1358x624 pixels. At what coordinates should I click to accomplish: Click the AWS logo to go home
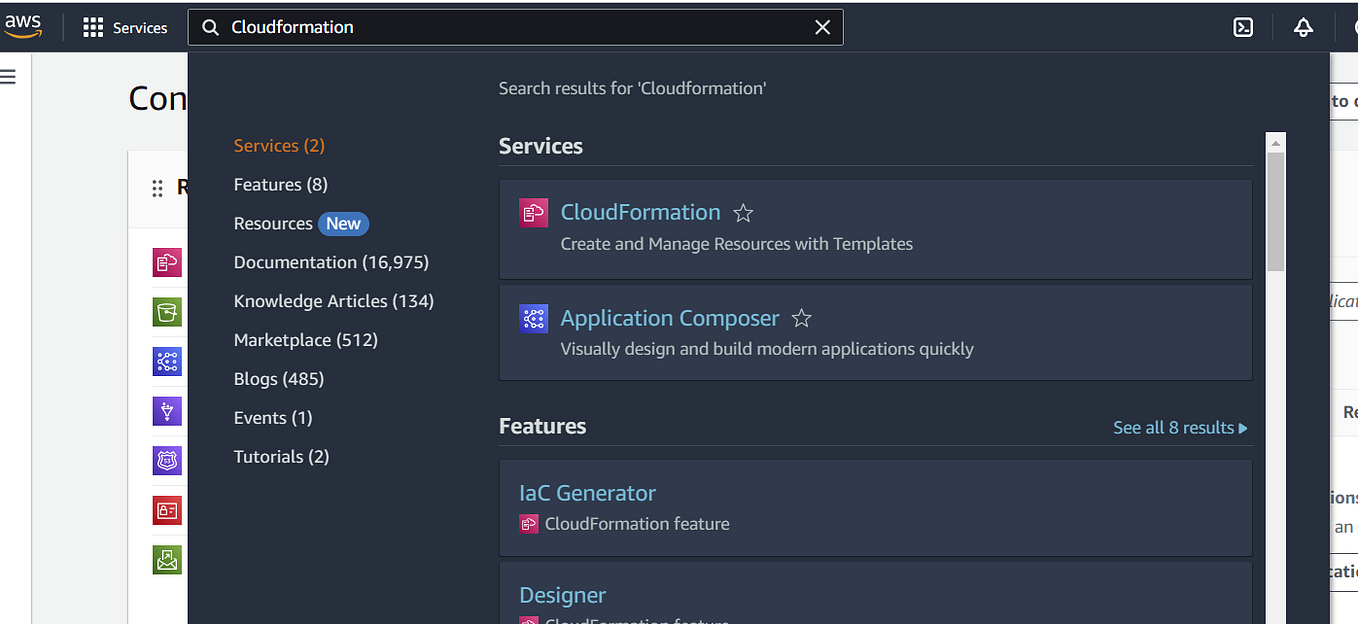[x=22, y=27]
